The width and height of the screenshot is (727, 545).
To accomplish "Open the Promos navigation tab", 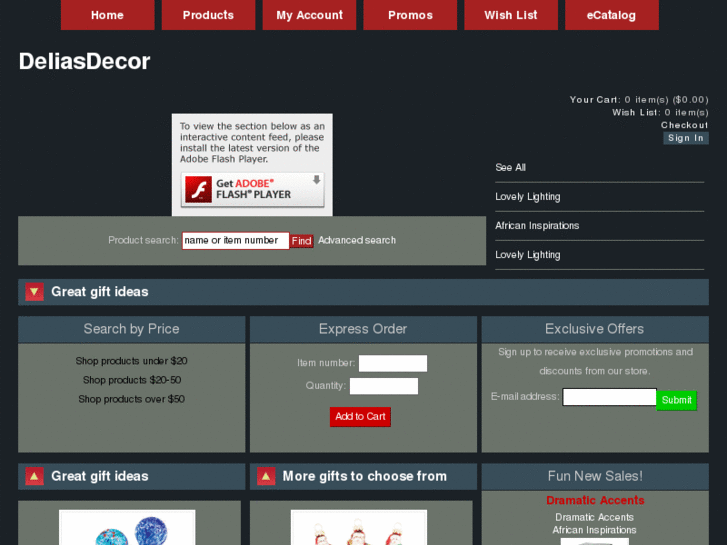I will pyautogui.click(x=410, y=15).
